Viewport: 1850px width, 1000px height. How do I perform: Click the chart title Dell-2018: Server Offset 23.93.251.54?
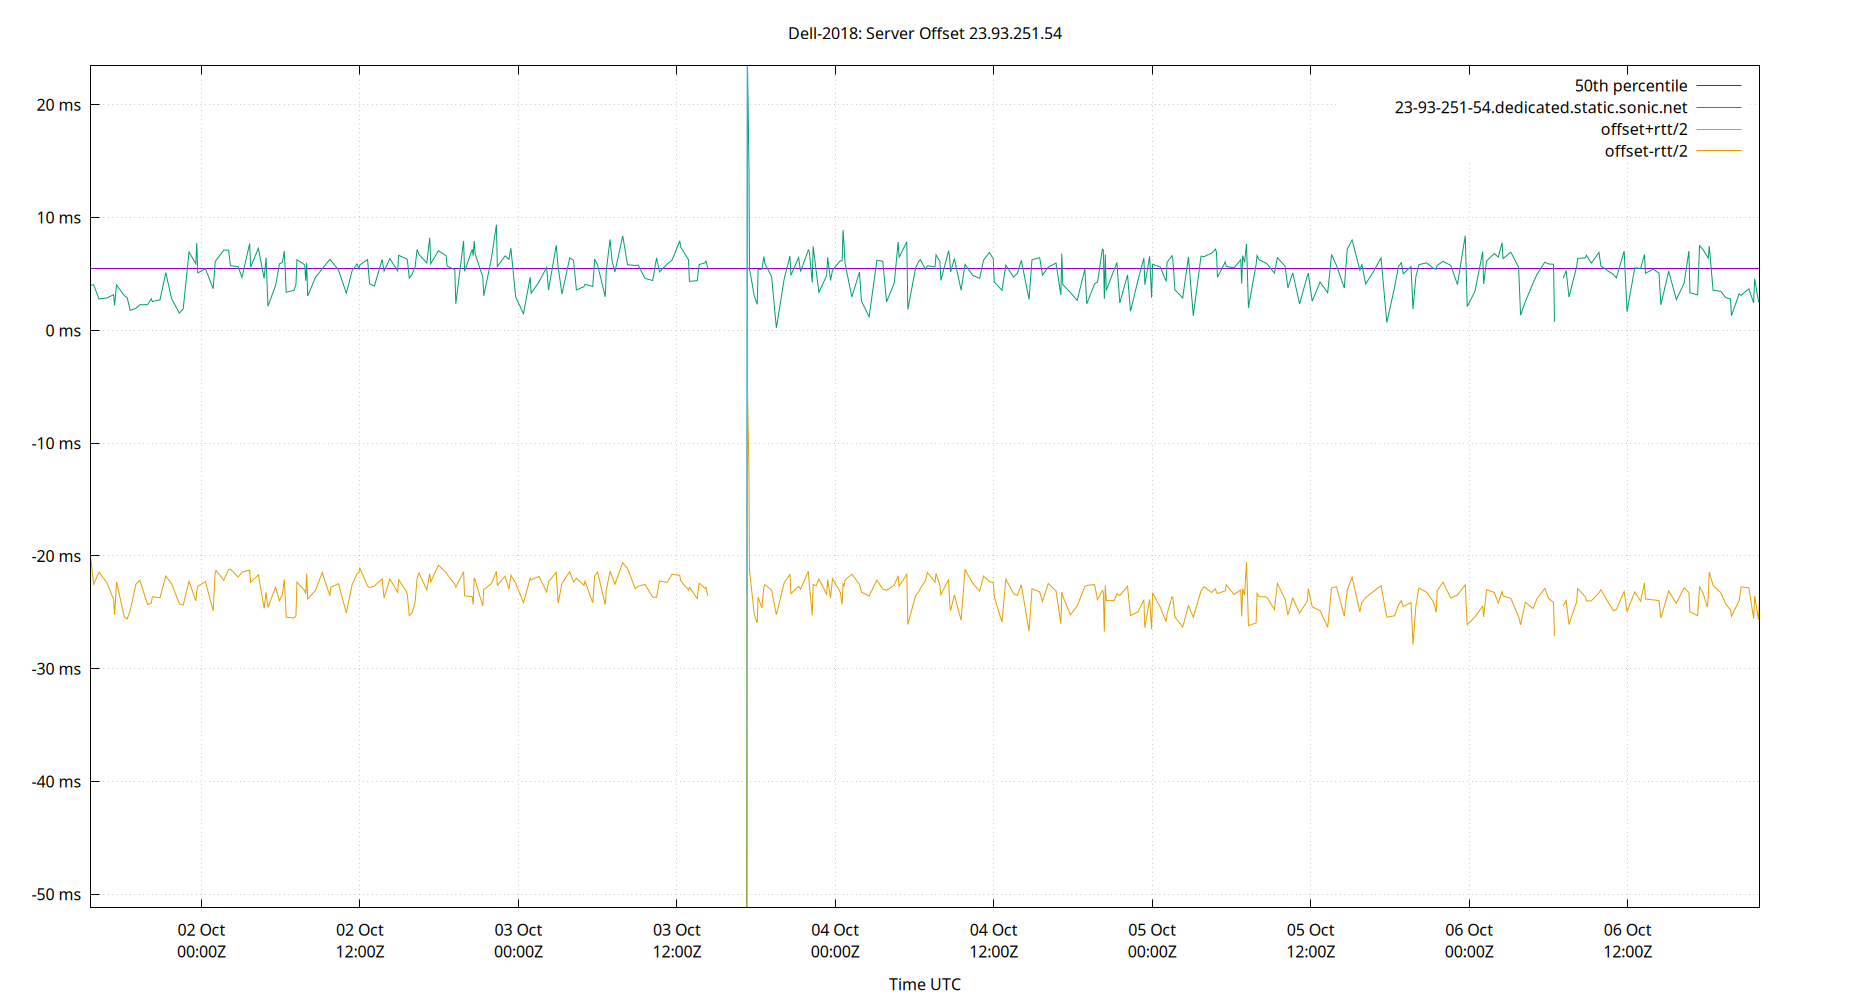(x=924, y=33)
